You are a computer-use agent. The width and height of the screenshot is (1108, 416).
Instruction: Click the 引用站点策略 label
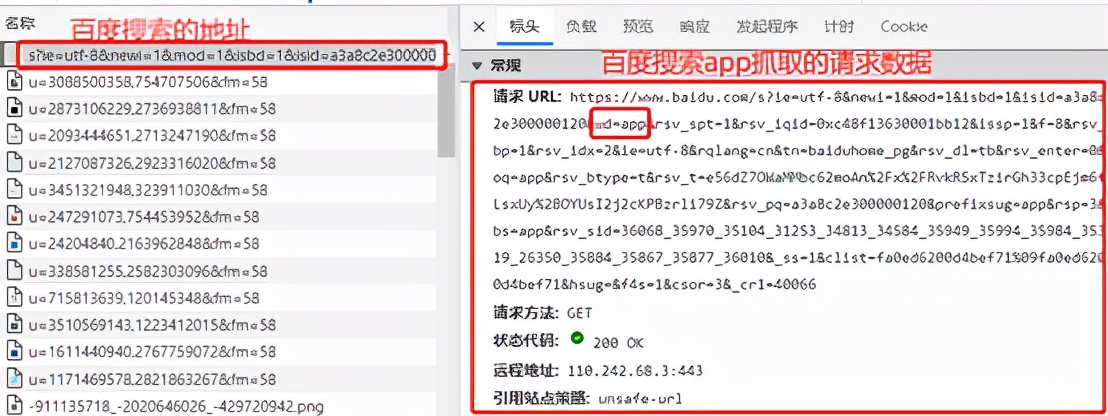tap(541, 398)
